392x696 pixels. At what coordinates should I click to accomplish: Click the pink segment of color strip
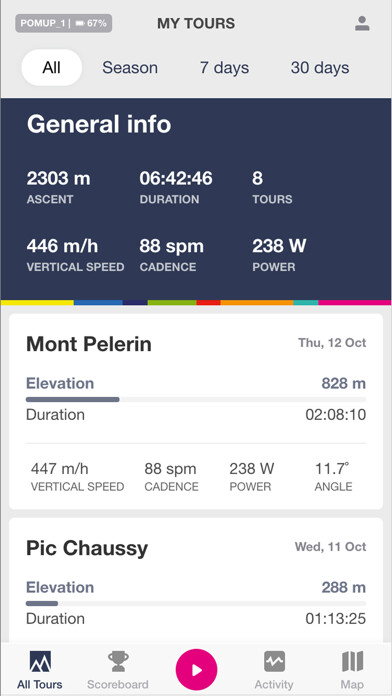click(355, 303)
